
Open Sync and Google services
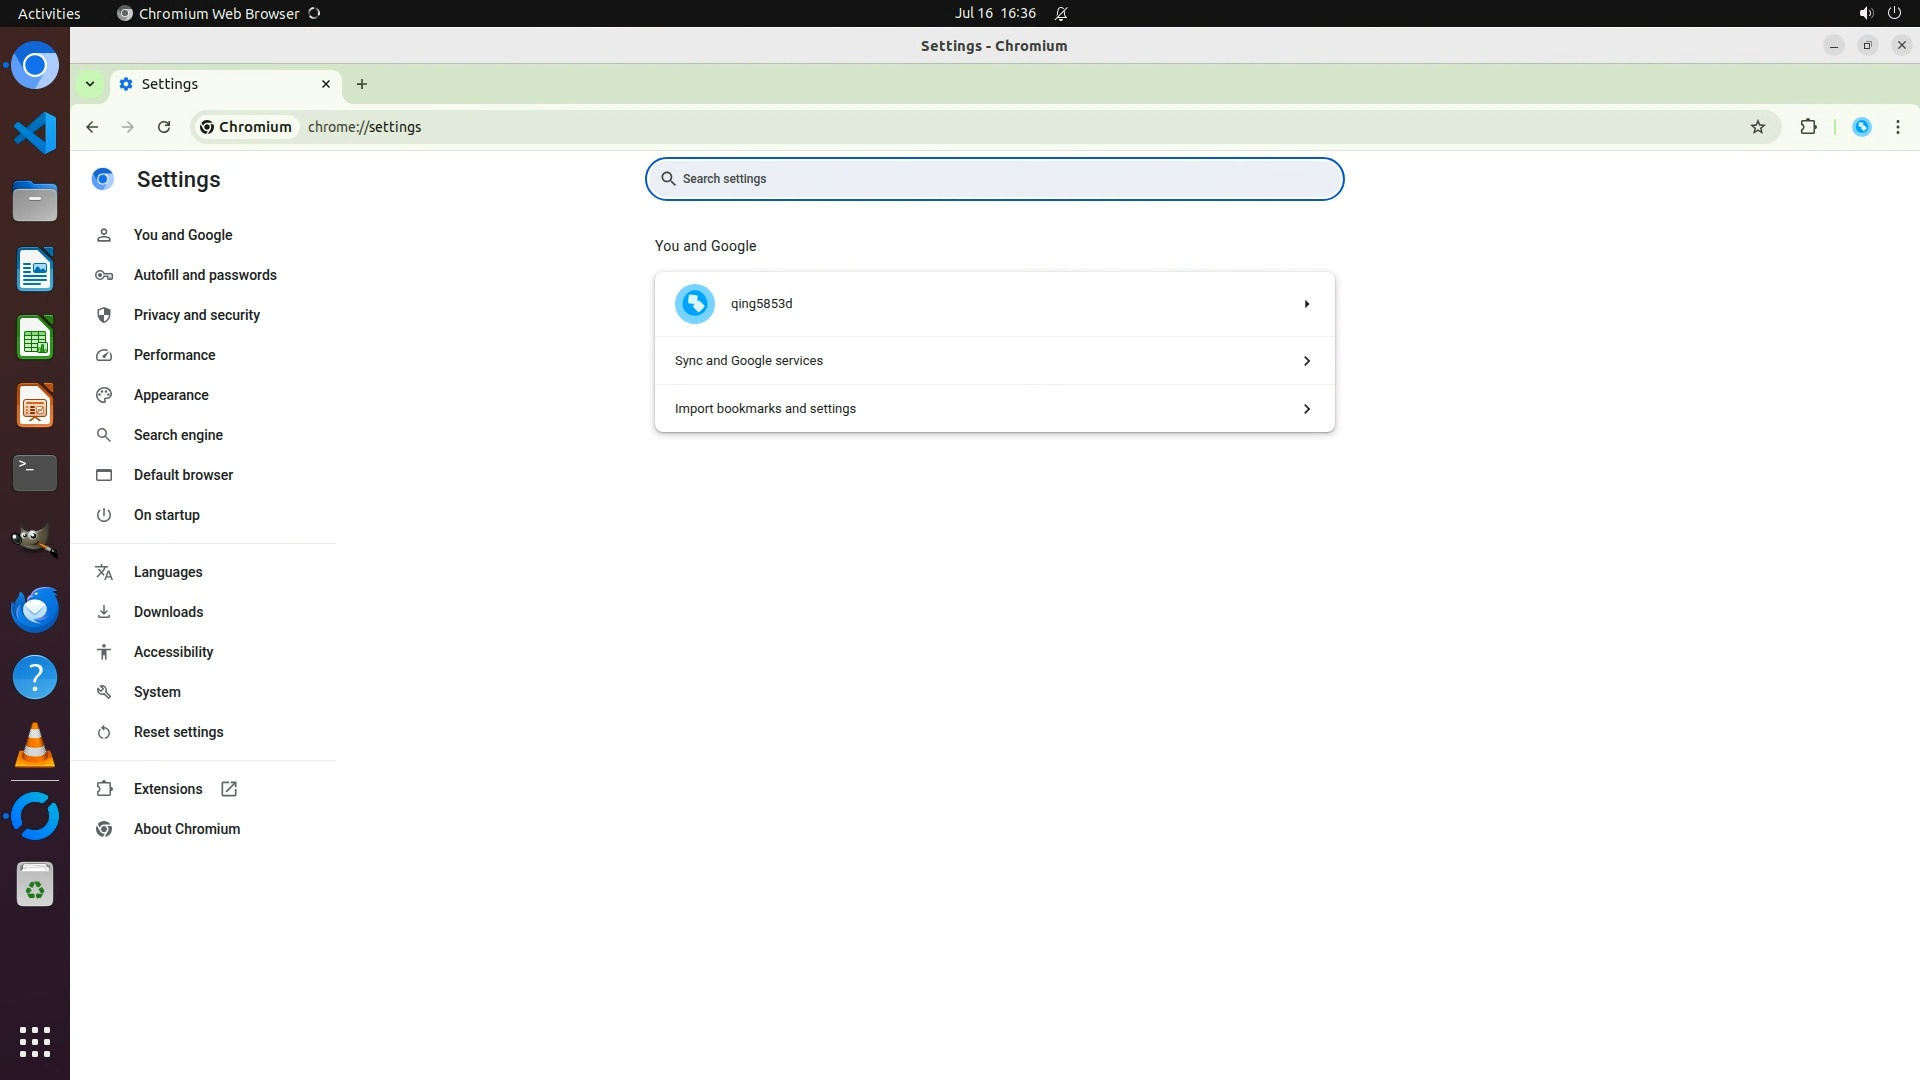coord(994,361)
